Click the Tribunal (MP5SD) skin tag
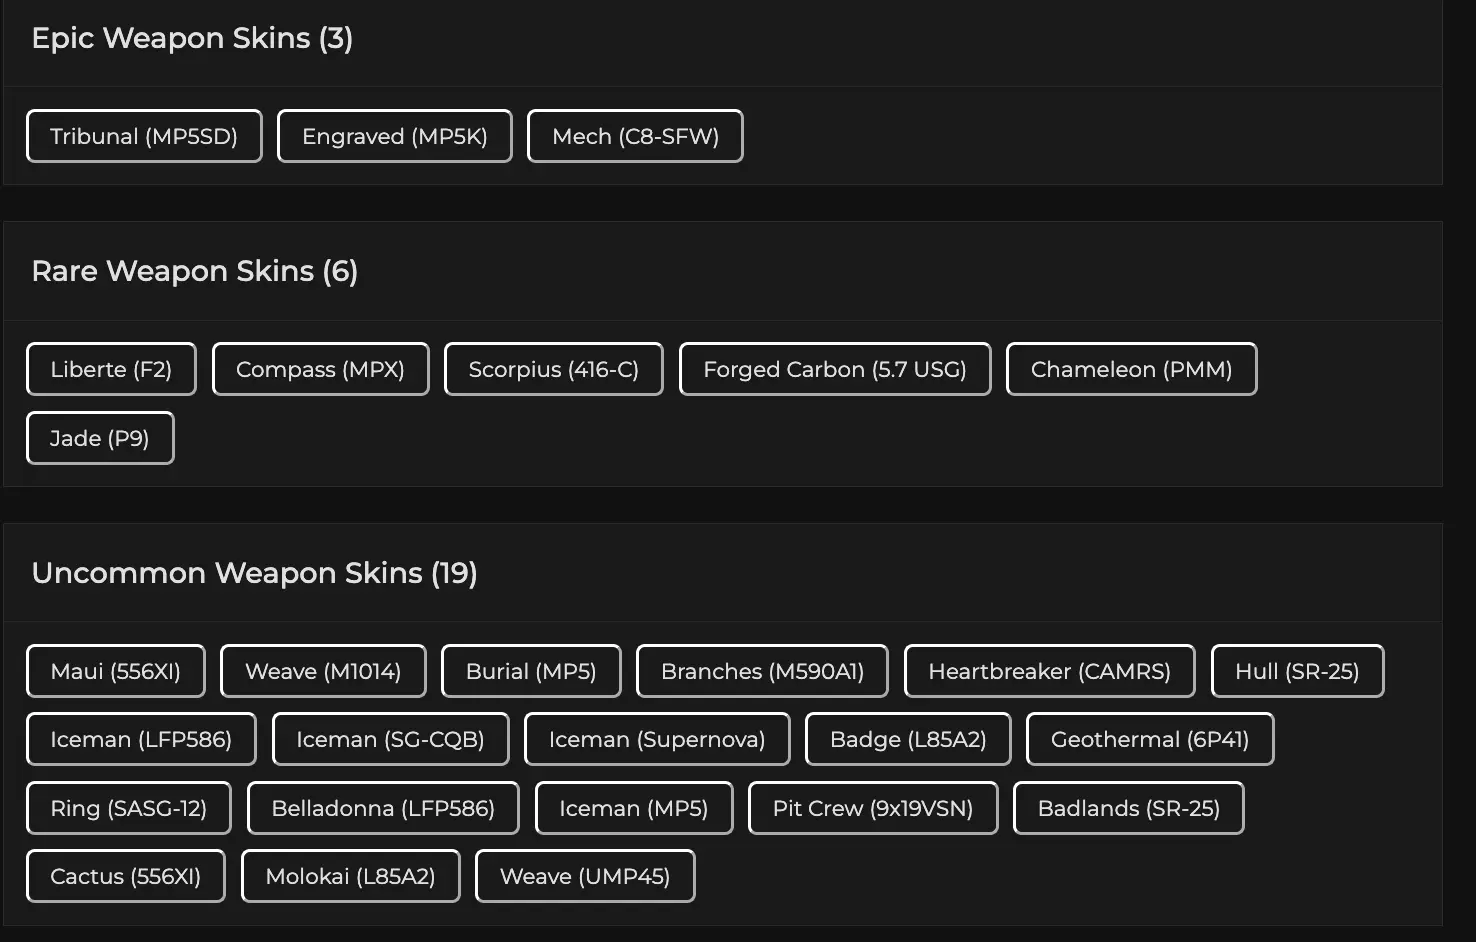The height and width of the screenshot is (942, 1476). [144, 136]
